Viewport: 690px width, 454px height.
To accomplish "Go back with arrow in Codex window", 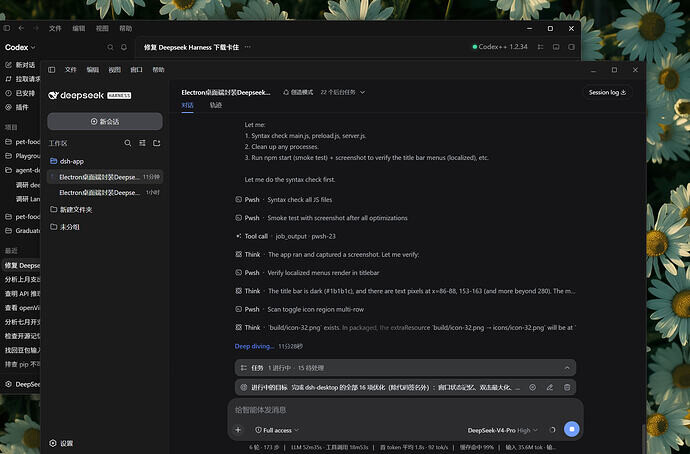I will click(x=21, y=28).
